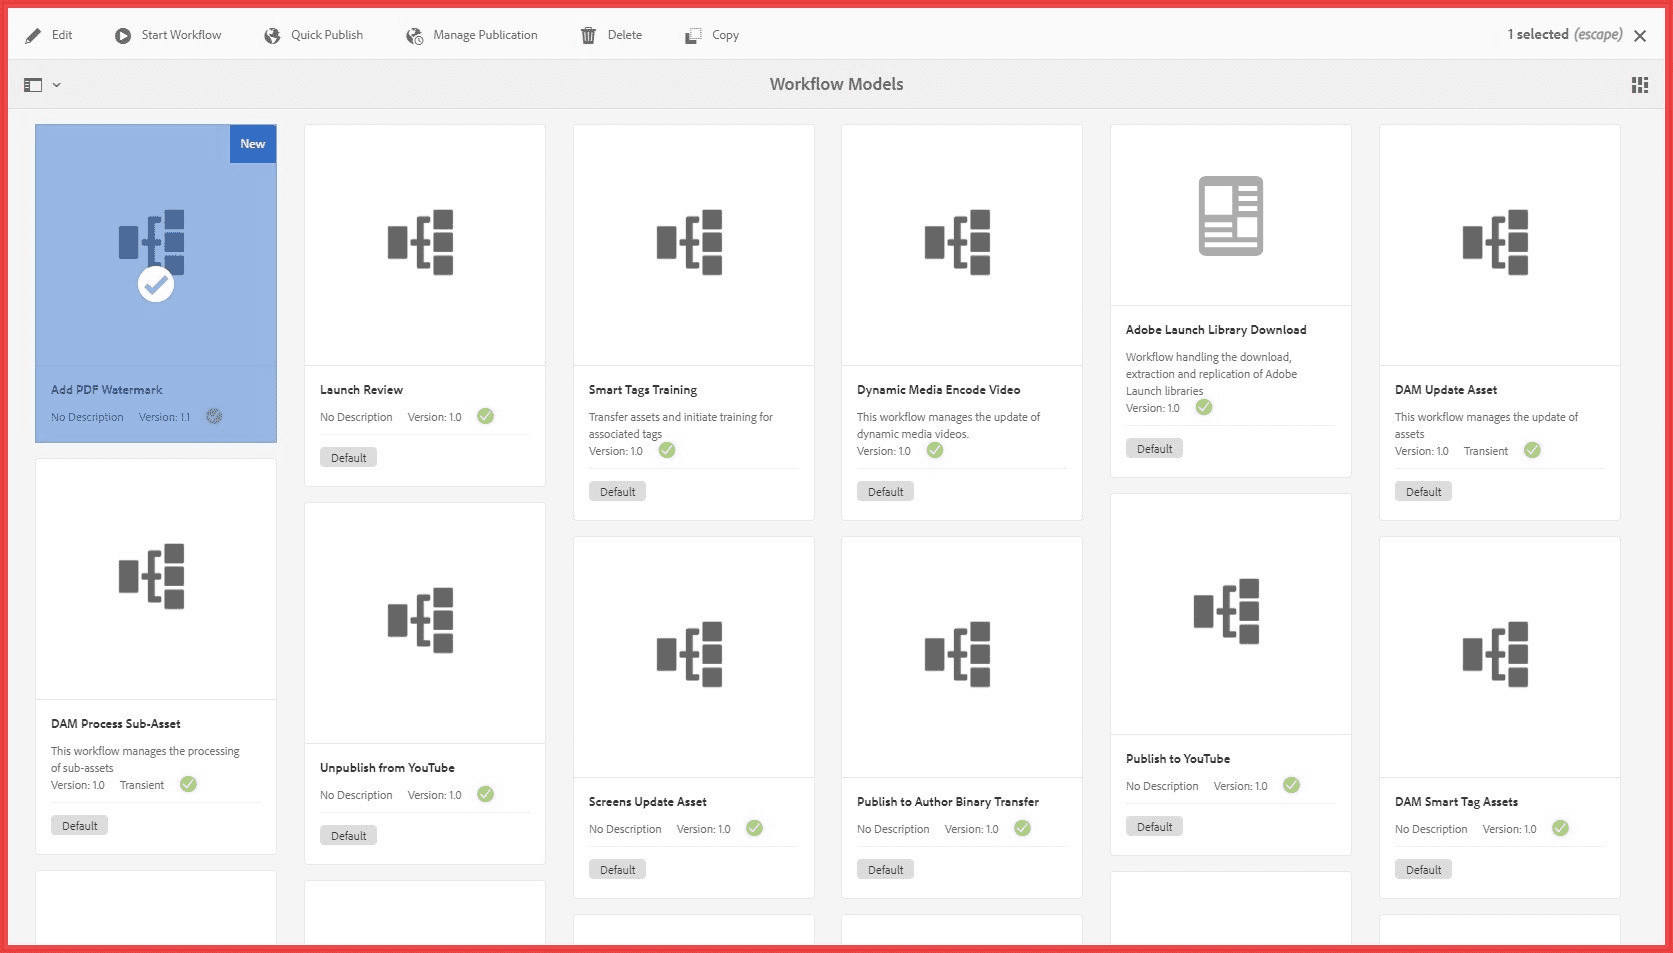The height and width of the screenshot is (953, 1673).
Task: Open the rail panel toggle icon
Action: (x=33, y=85)
